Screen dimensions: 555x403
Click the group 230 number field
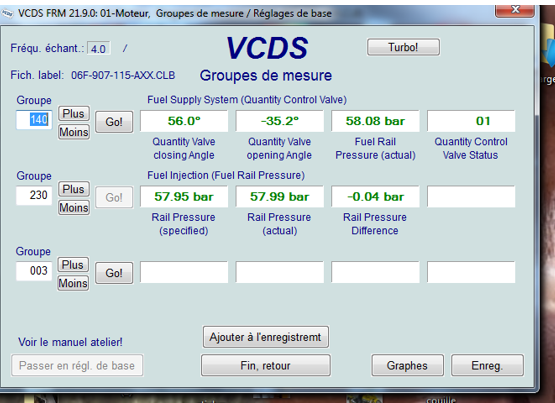[x=34, y=195]
